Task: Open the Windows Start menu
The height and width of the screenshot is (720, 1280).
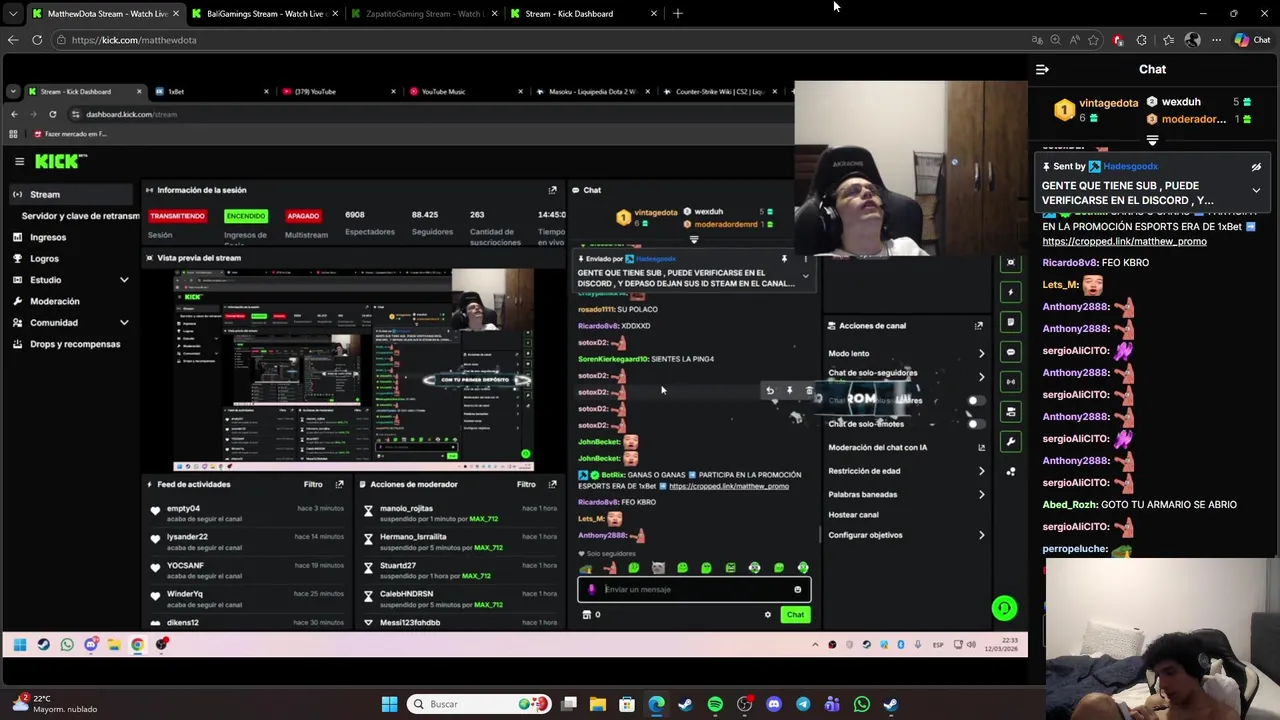Action: (389, 704)
